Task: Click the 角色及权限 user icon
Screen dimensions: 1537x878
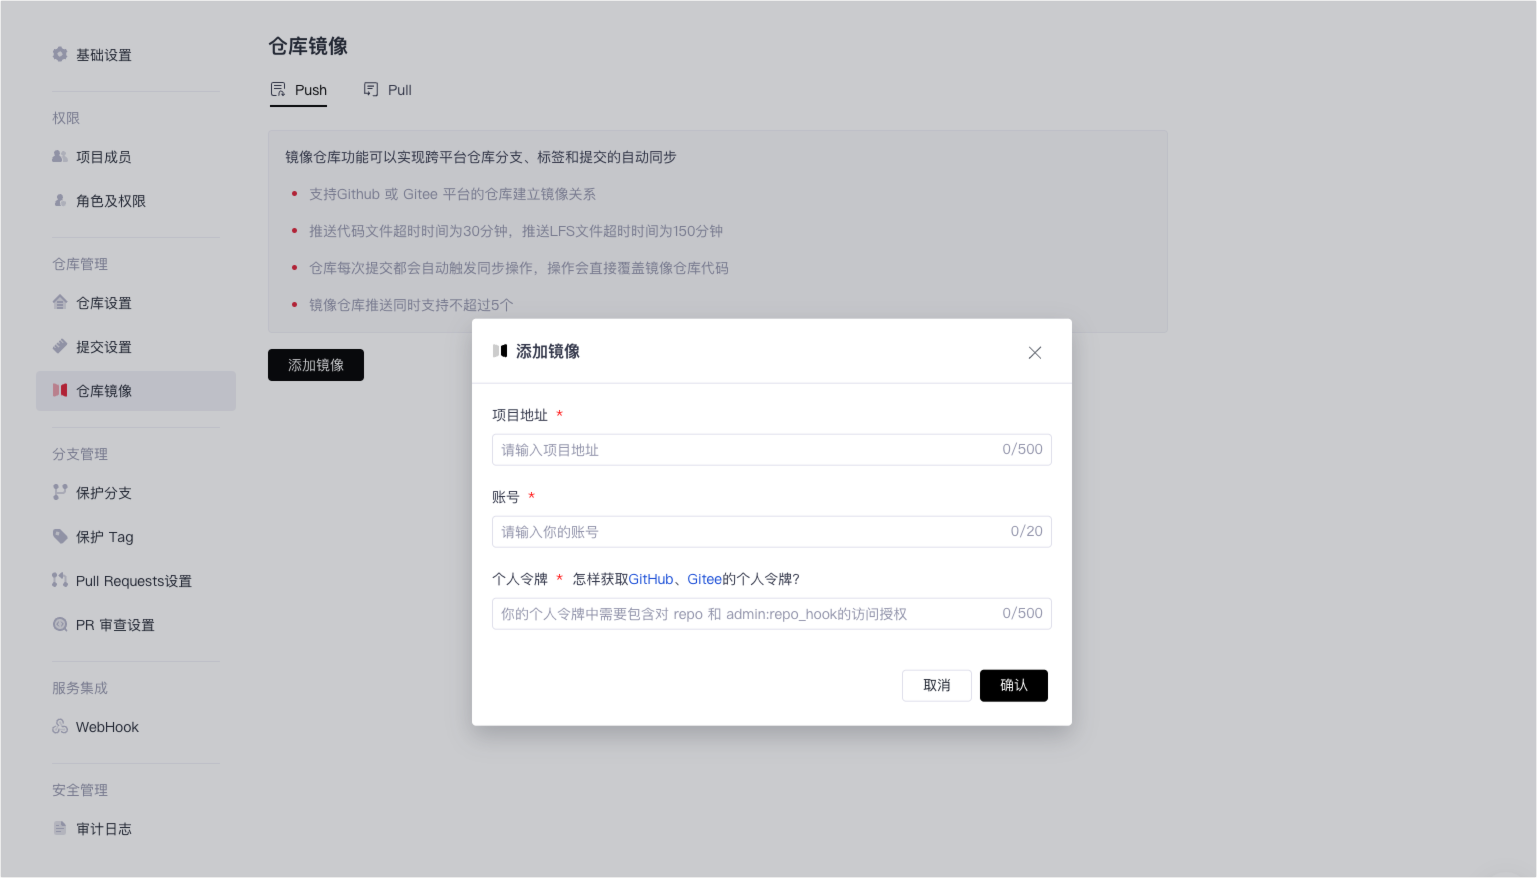Action: (x=60, y=201)
